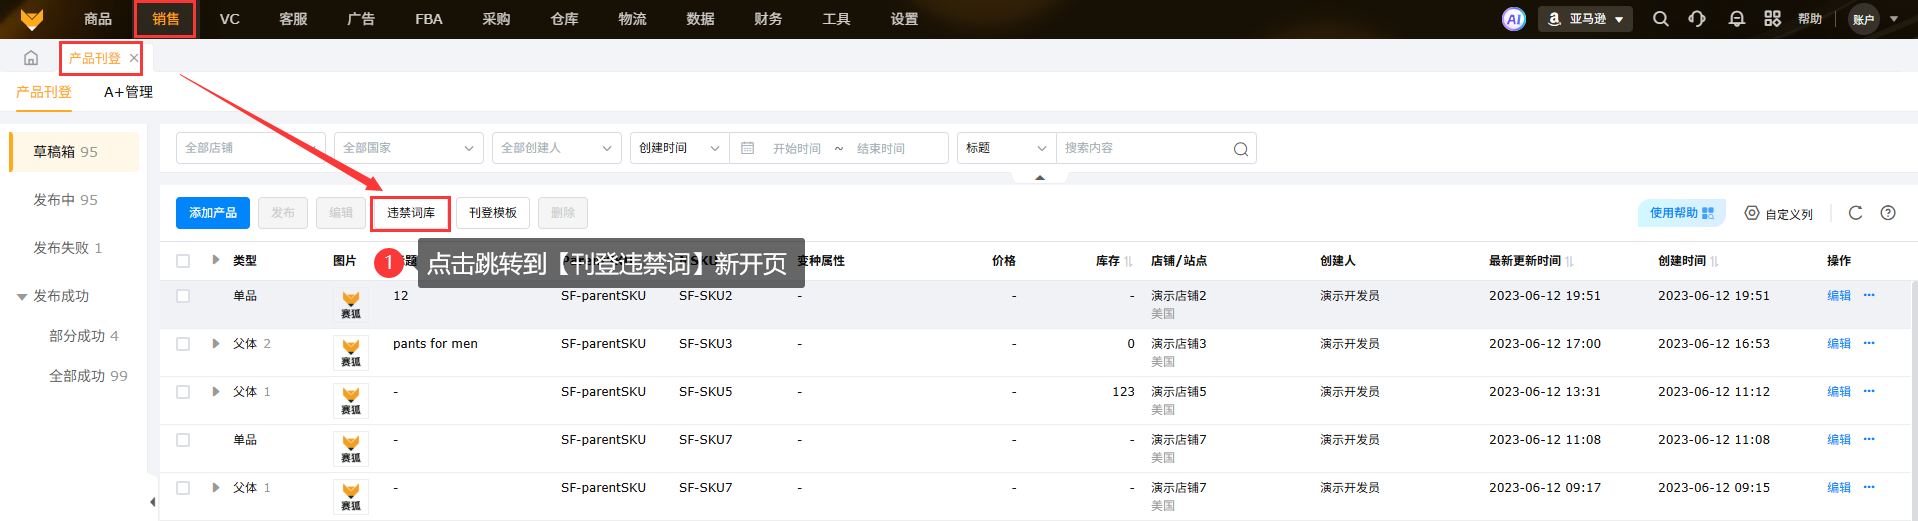Click the refresh list icon
The height and width of the screenshot is (521, 1918).
[x=1855, y=213]
